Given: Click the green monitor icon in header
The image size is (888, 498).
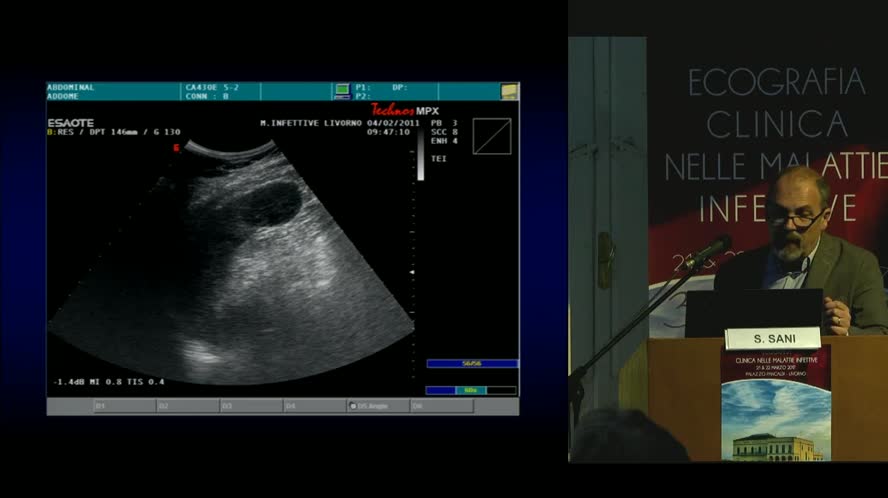Looking at the screenshot, I should pyautogui.click(x=342, y=90).
